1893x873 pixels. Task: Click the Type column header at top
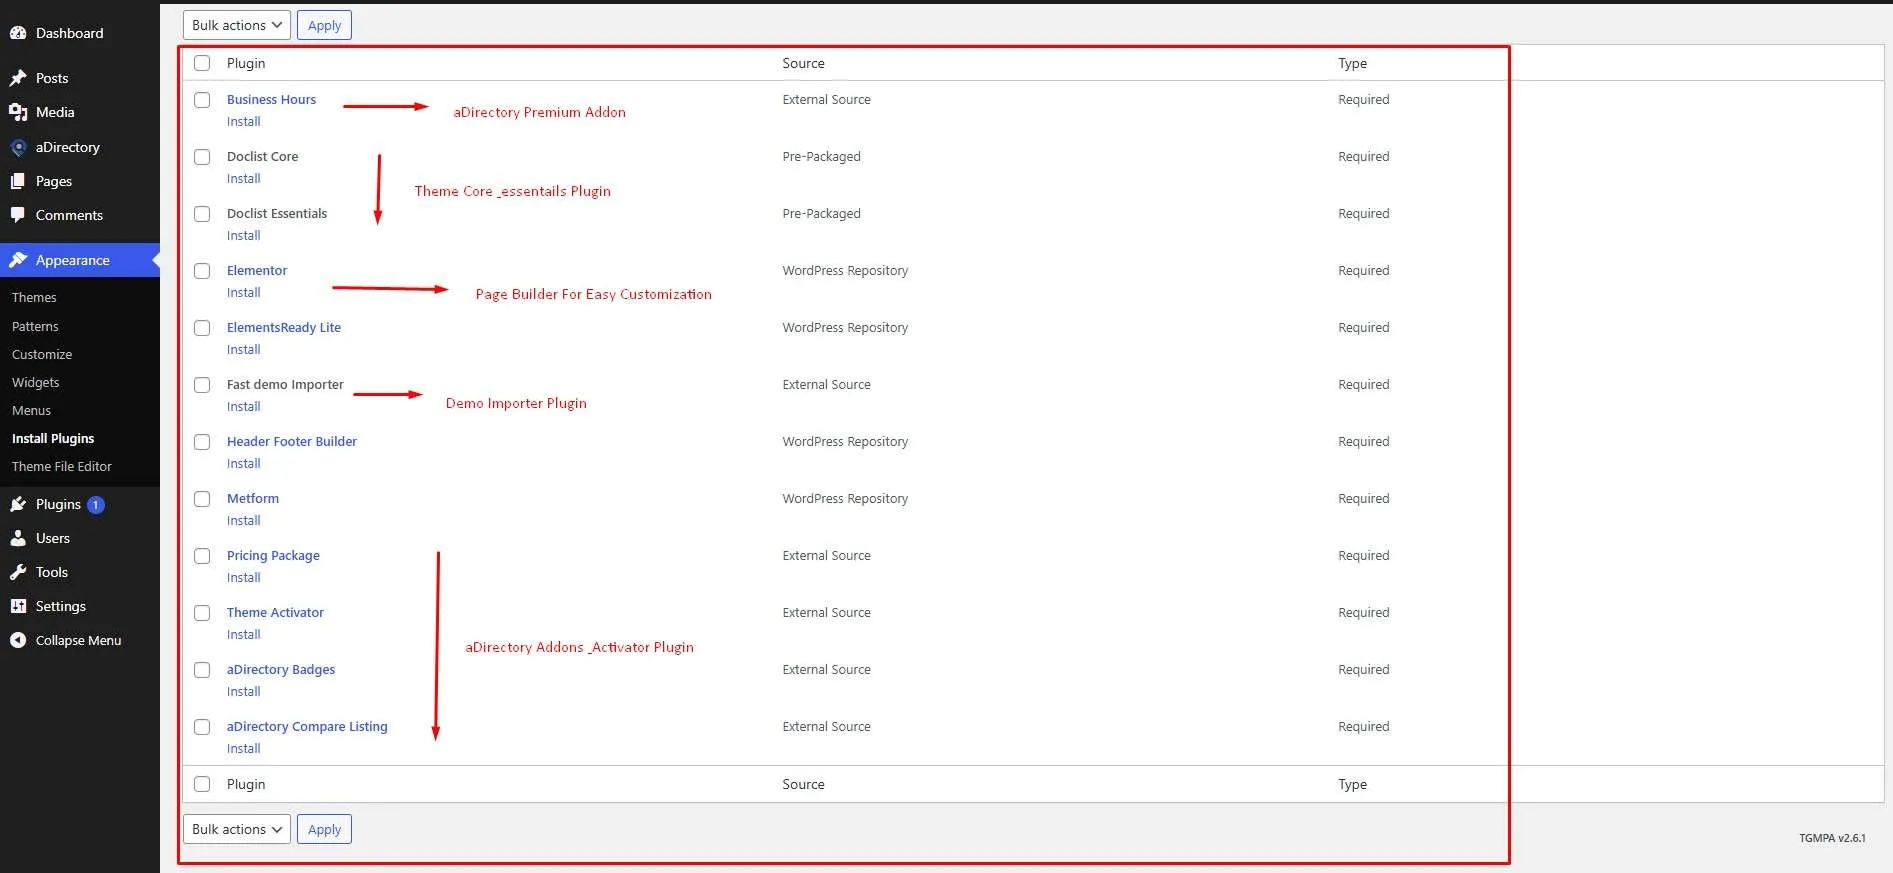(x=1352, y=63)
